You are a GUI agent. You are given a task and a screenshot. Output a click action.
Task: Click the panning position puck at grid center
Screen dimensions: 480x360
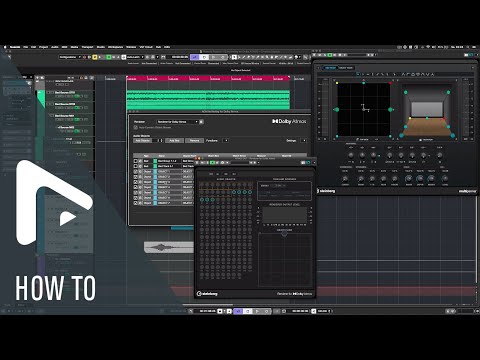(x=364, y=108)
